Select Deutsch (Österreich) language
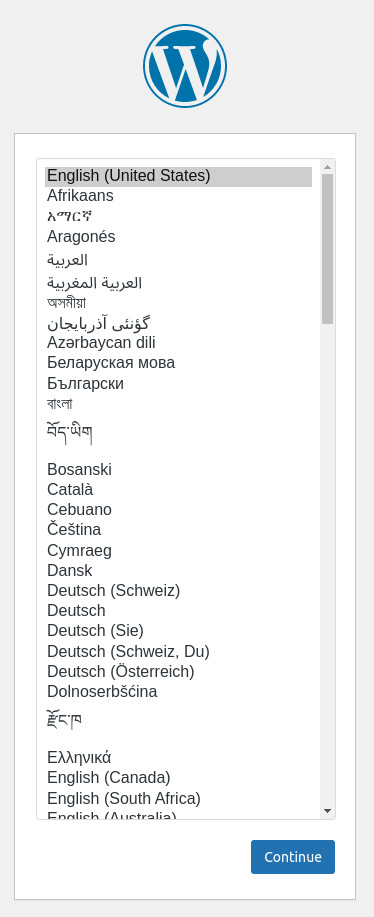374x917 pixels. 178,671
